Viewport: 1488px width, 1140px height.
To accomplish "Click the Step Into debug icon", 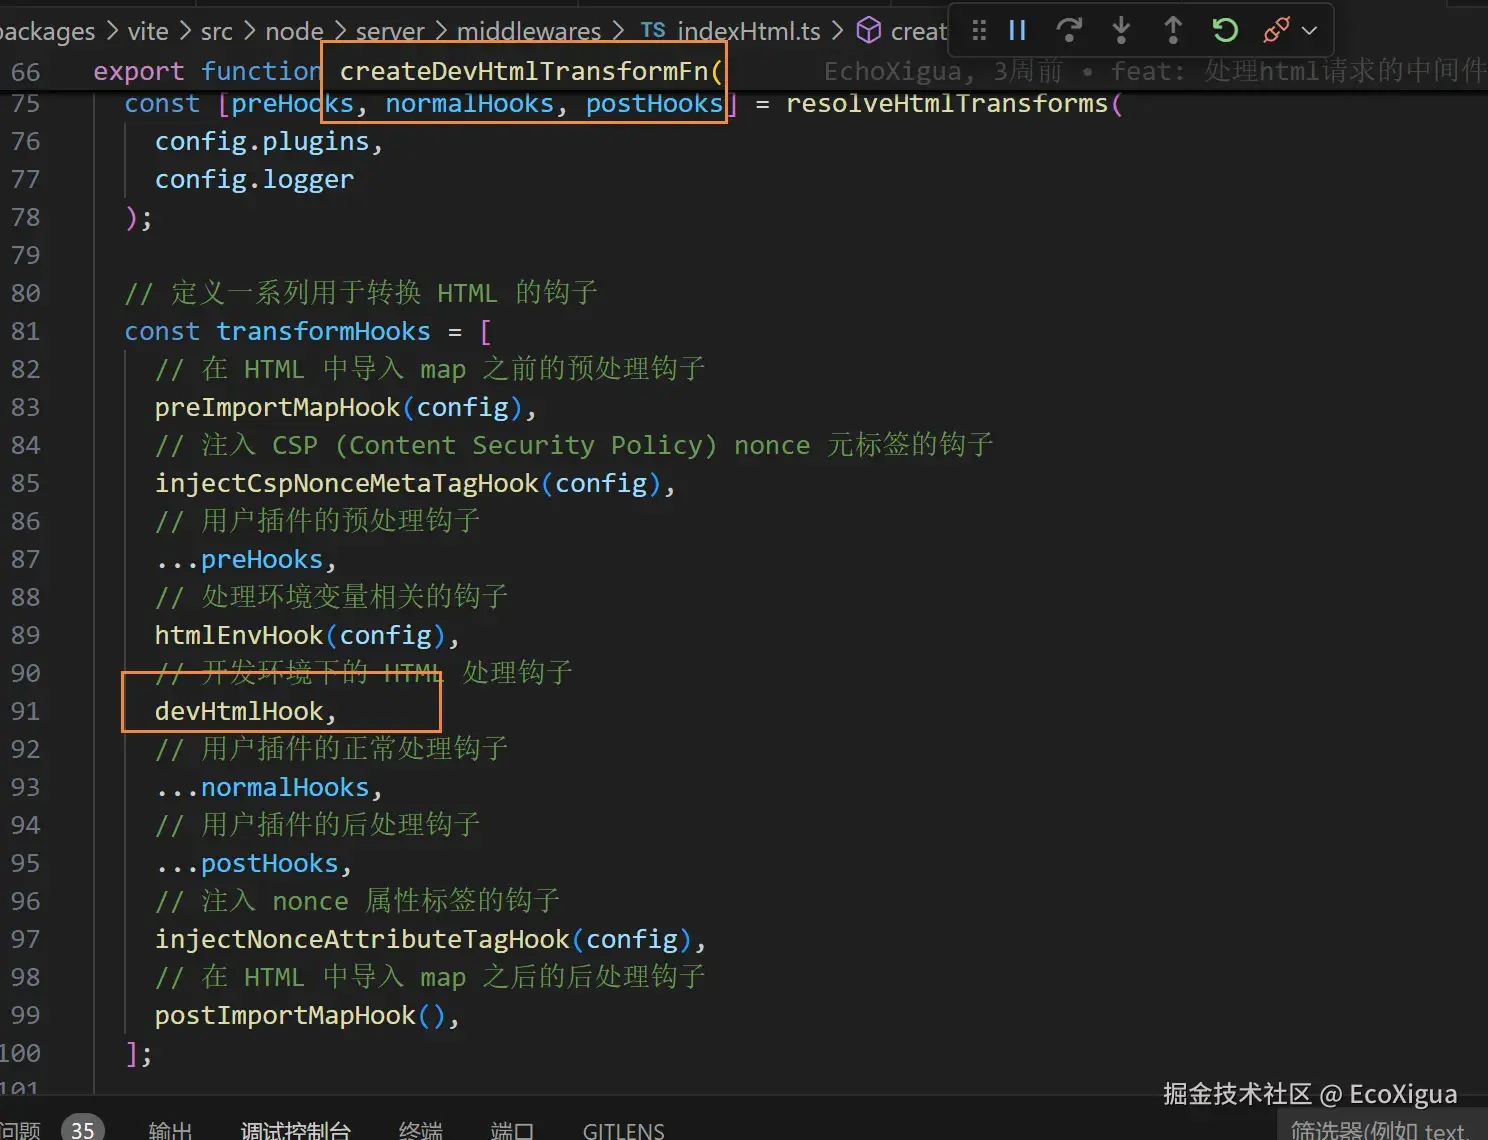I will pos(1121,30).
